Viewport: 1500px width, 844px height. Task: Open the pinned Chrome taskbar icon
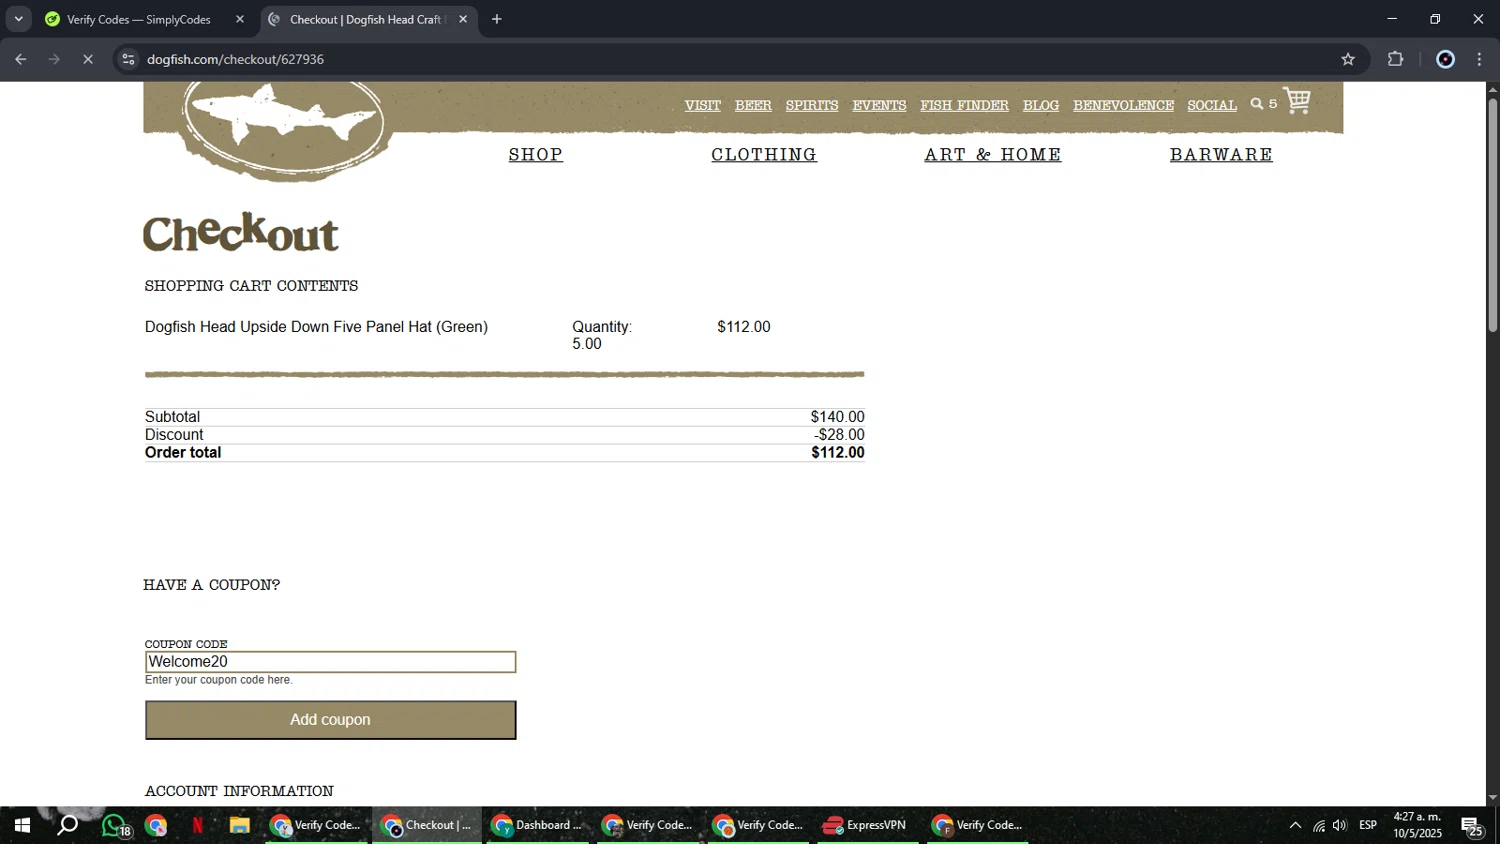(156, 826)
